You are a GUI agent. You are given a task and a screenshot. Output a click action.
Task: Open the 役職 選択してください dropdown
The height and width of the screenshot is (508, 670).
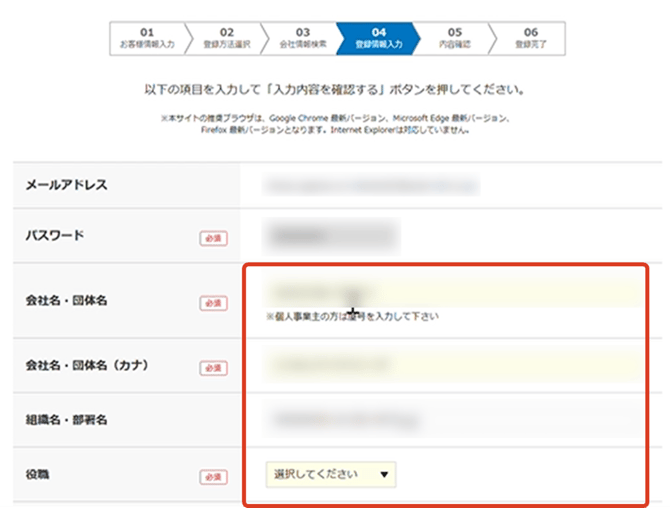[x=331, y=474]
